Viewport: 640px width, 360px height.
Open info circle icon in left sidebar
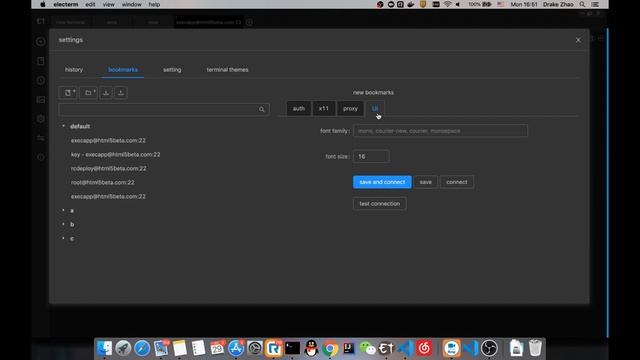click(x=41, y=157)
